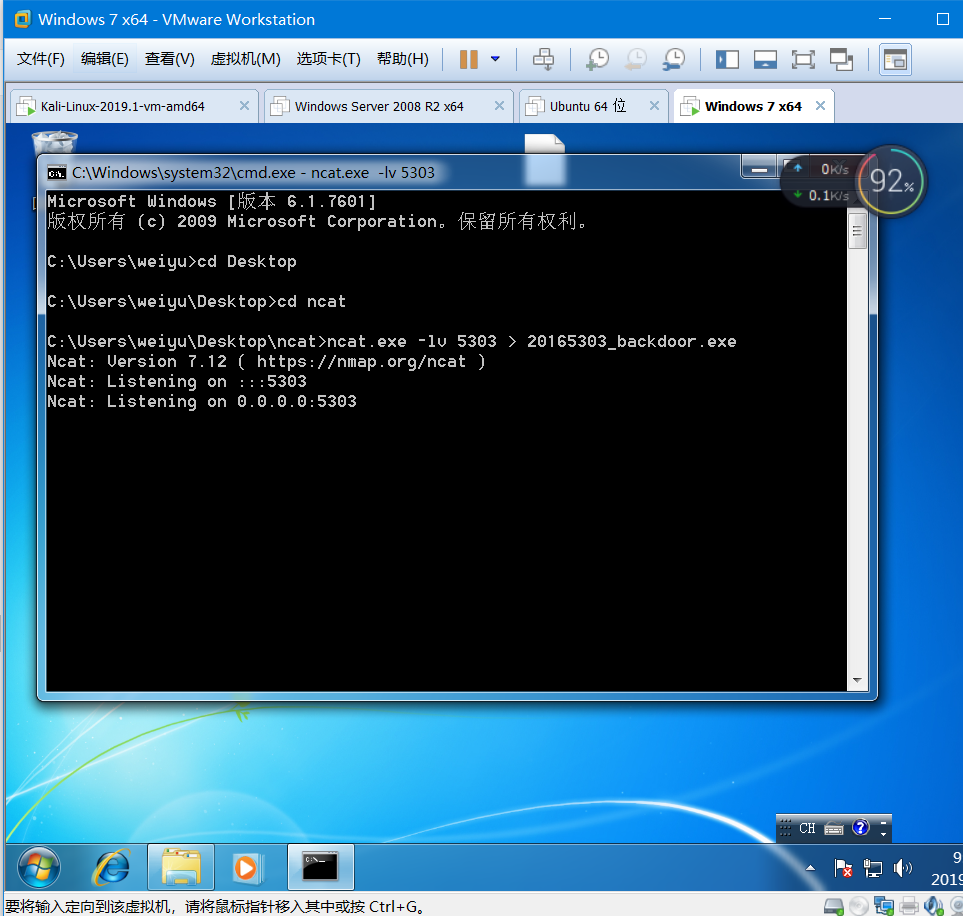Open Windows Explorer folder in taskbar

coord(181,867)
